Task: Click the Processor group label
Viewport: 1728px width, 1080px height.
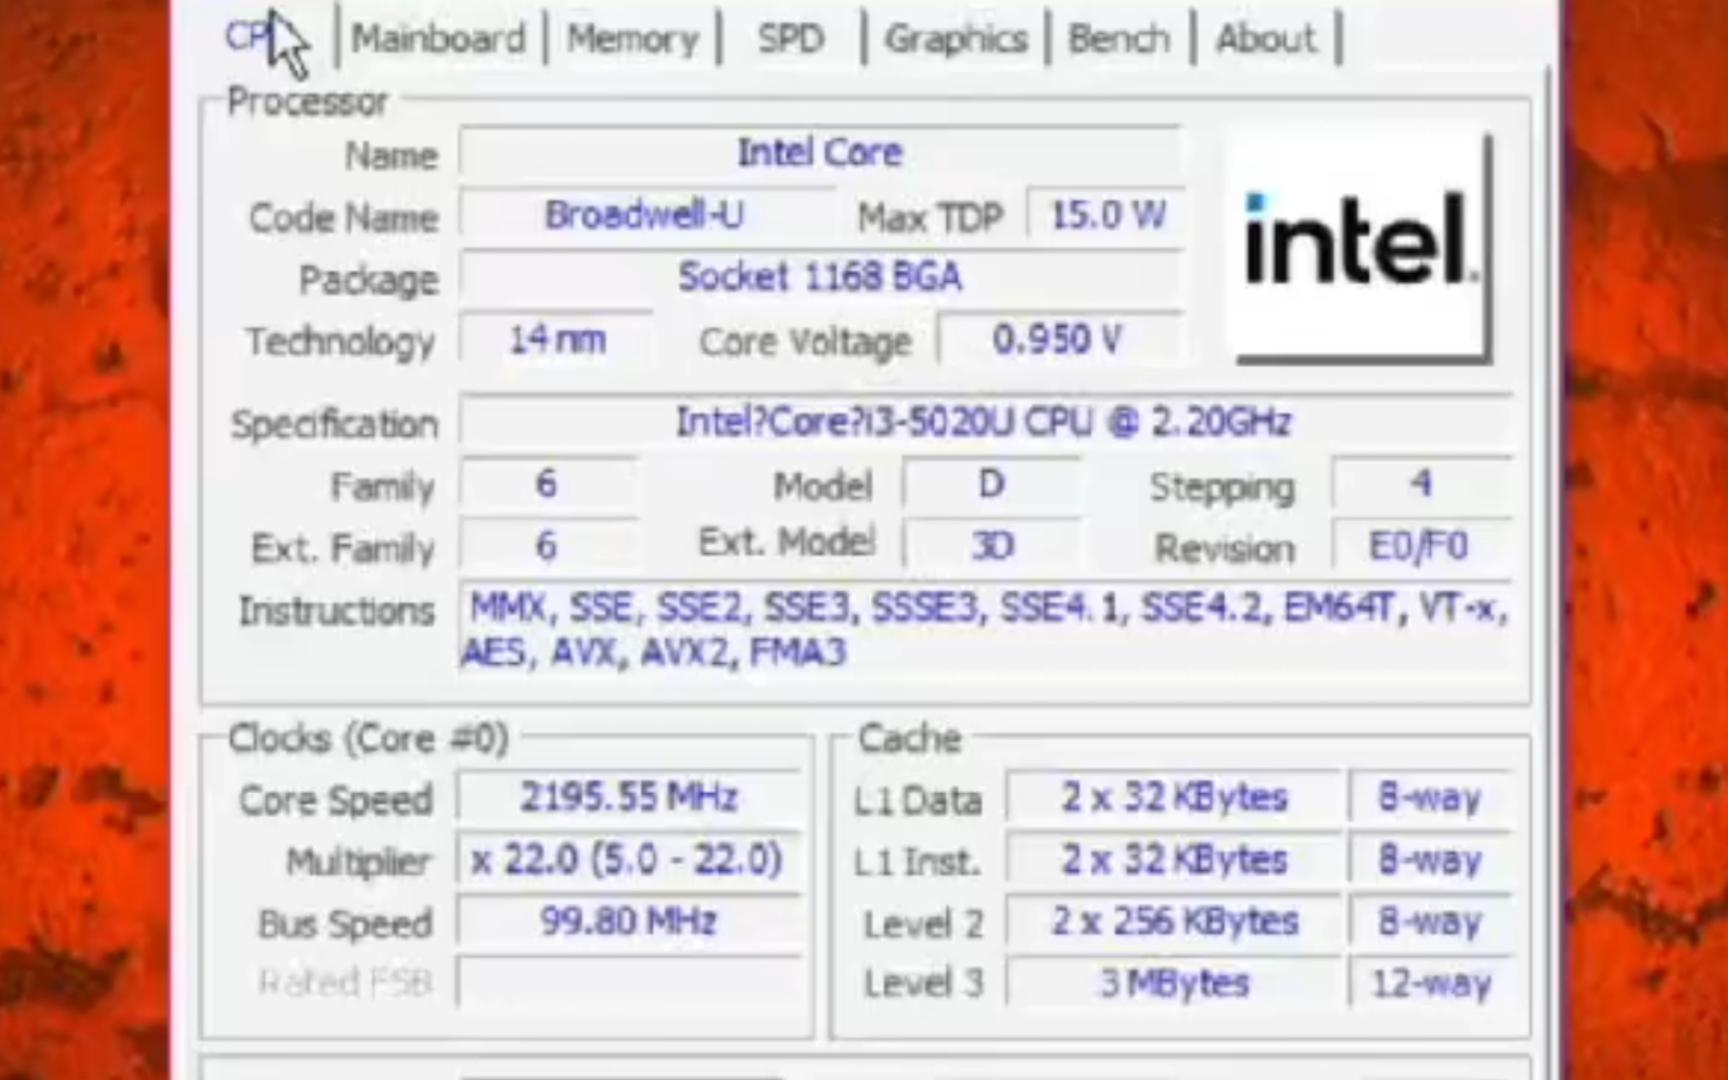Action: coord(307,102)
